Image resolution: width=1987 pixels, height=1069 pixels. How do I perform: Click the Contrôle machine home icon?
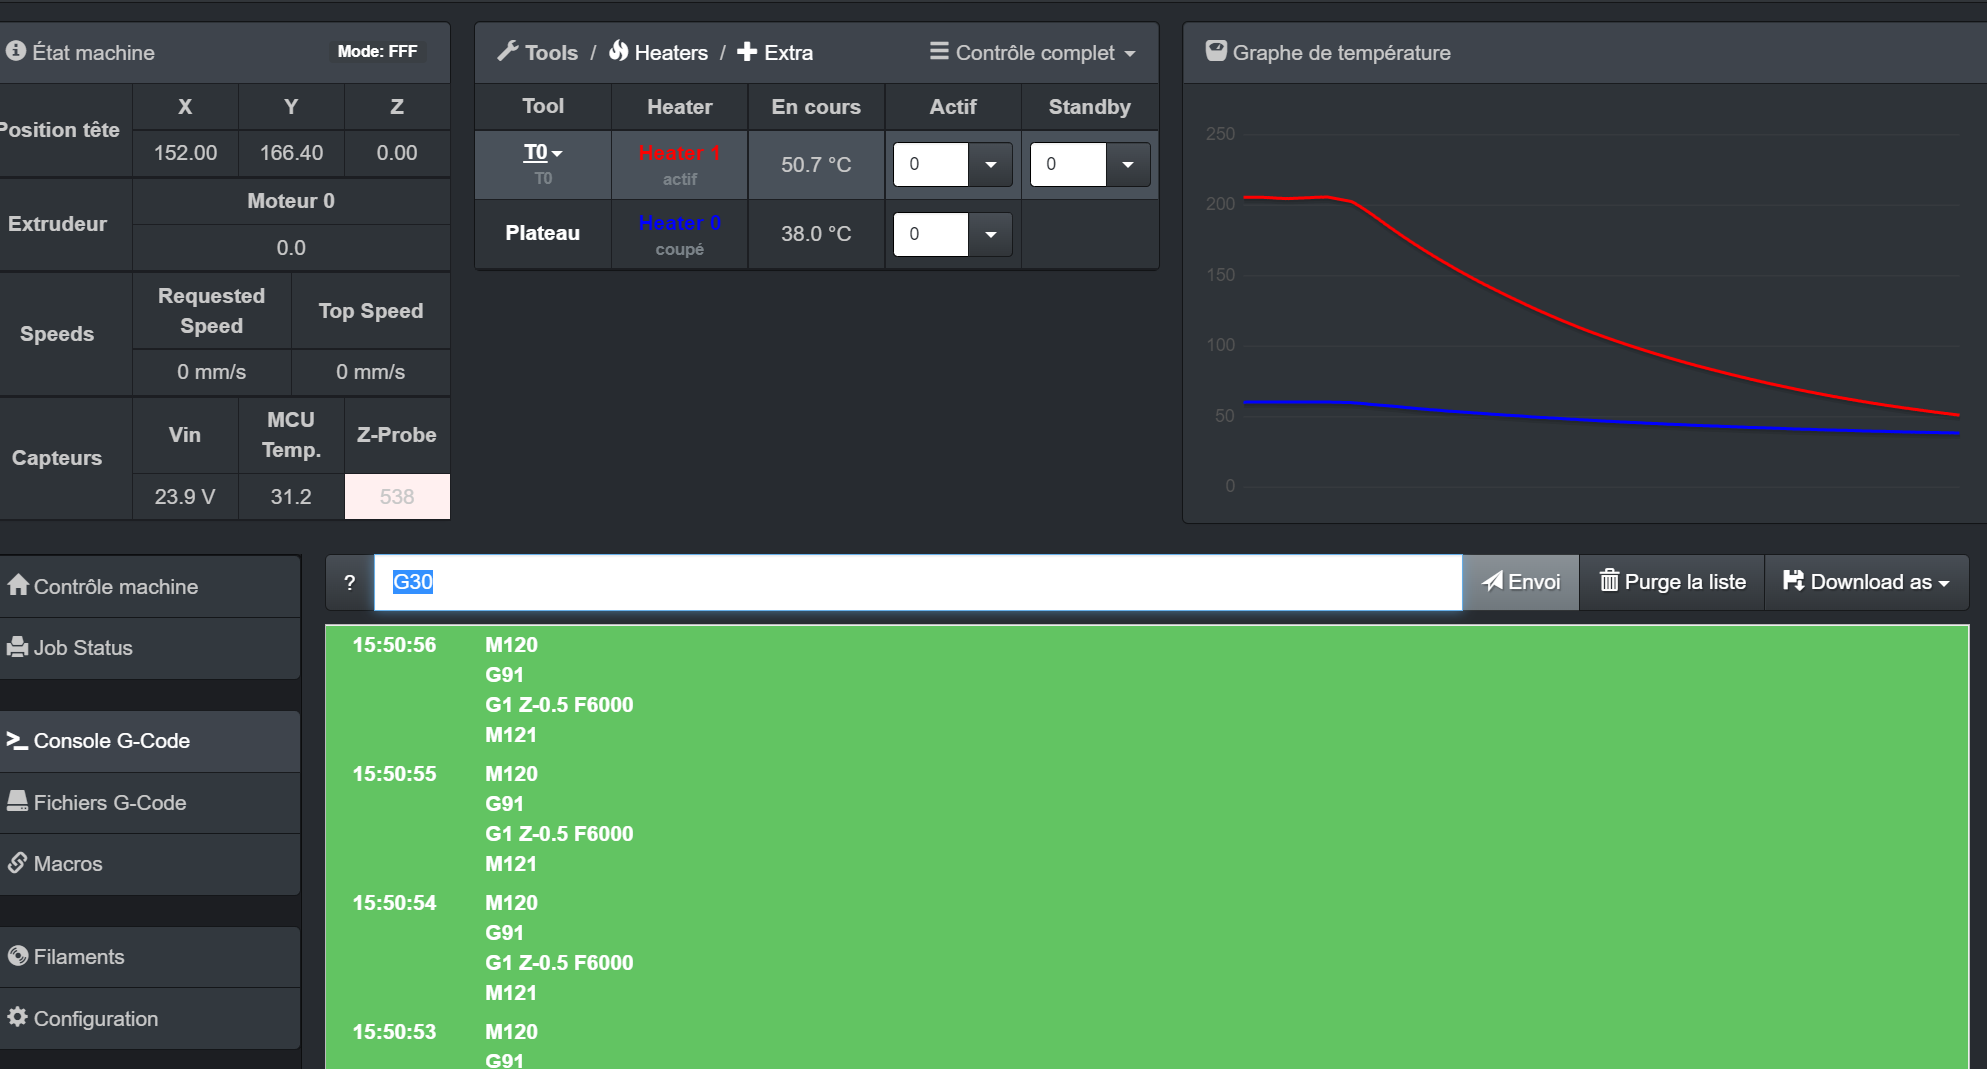tap(18, 585)
